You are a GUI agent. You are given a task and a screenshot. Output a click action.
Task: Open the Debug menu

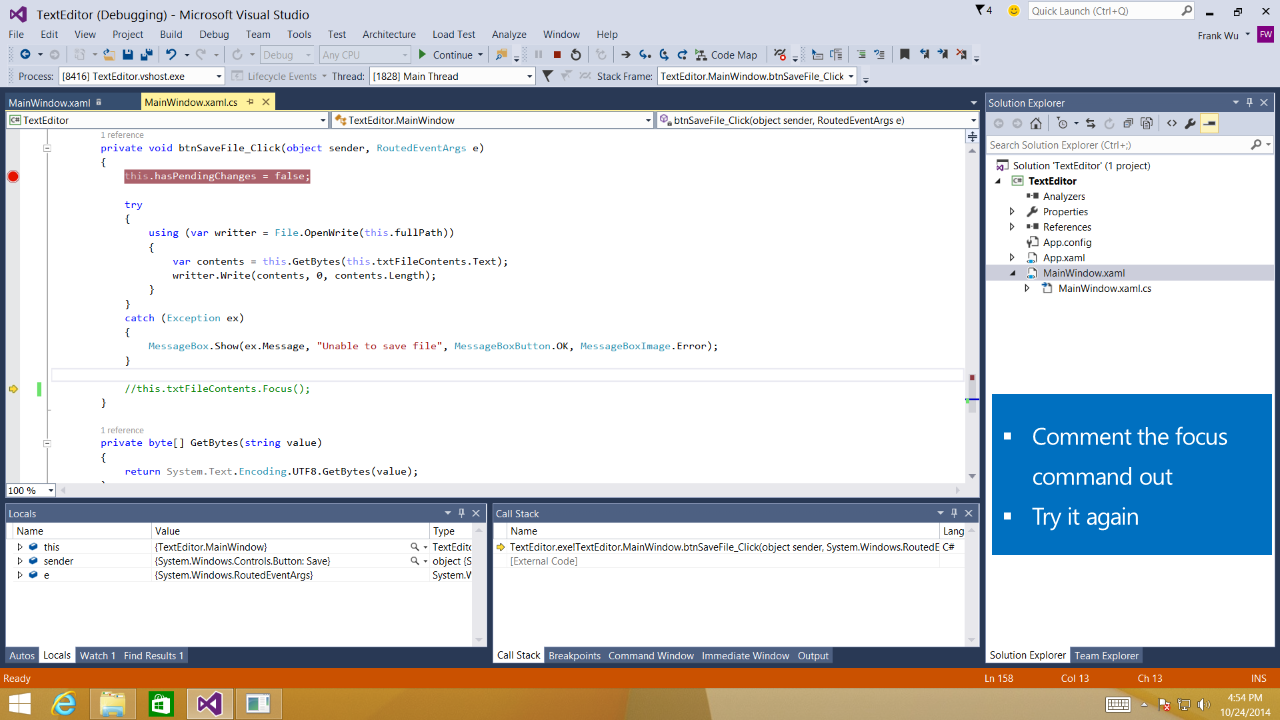pos(214,34)
